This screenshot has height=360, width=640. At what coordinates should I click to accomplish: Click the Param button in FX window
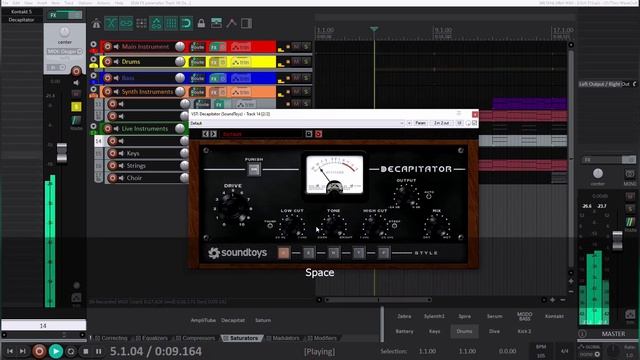420,123
